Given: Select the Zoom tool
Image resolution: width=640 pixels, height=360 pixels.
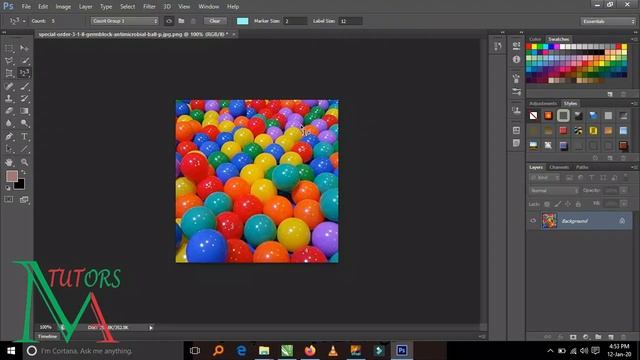Looking at the screenshot, I should (x=24, y=162).
